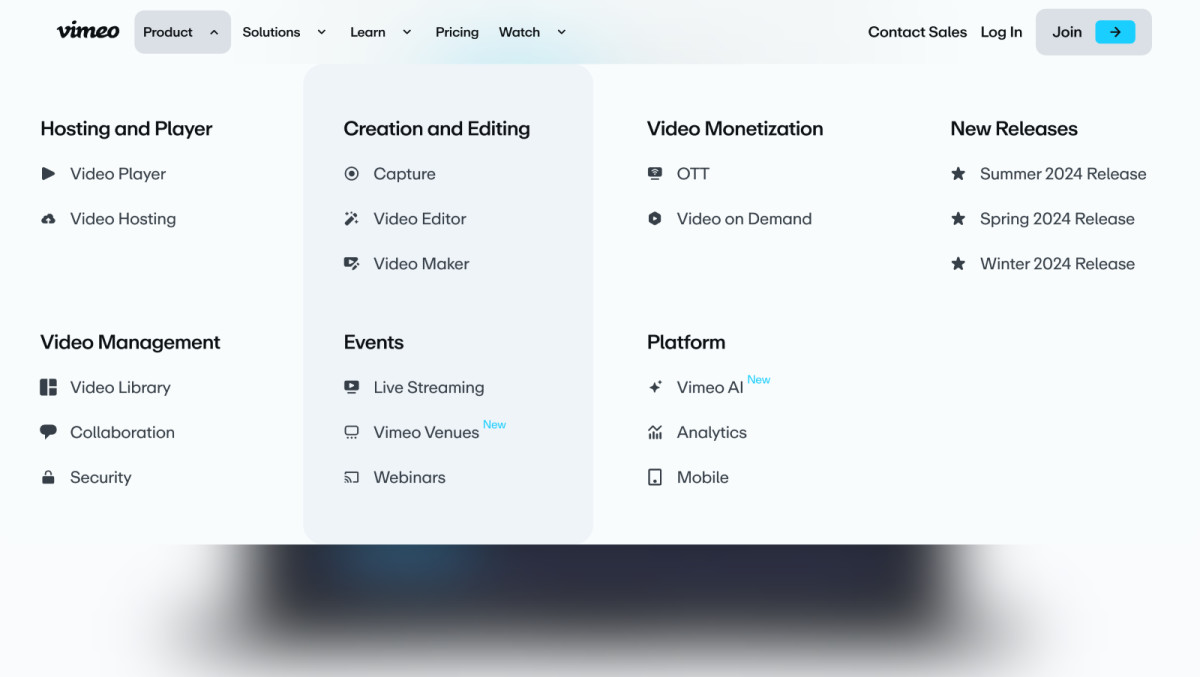Click Log In
Screen dimensions: 1200x677
click(1001, 32)
